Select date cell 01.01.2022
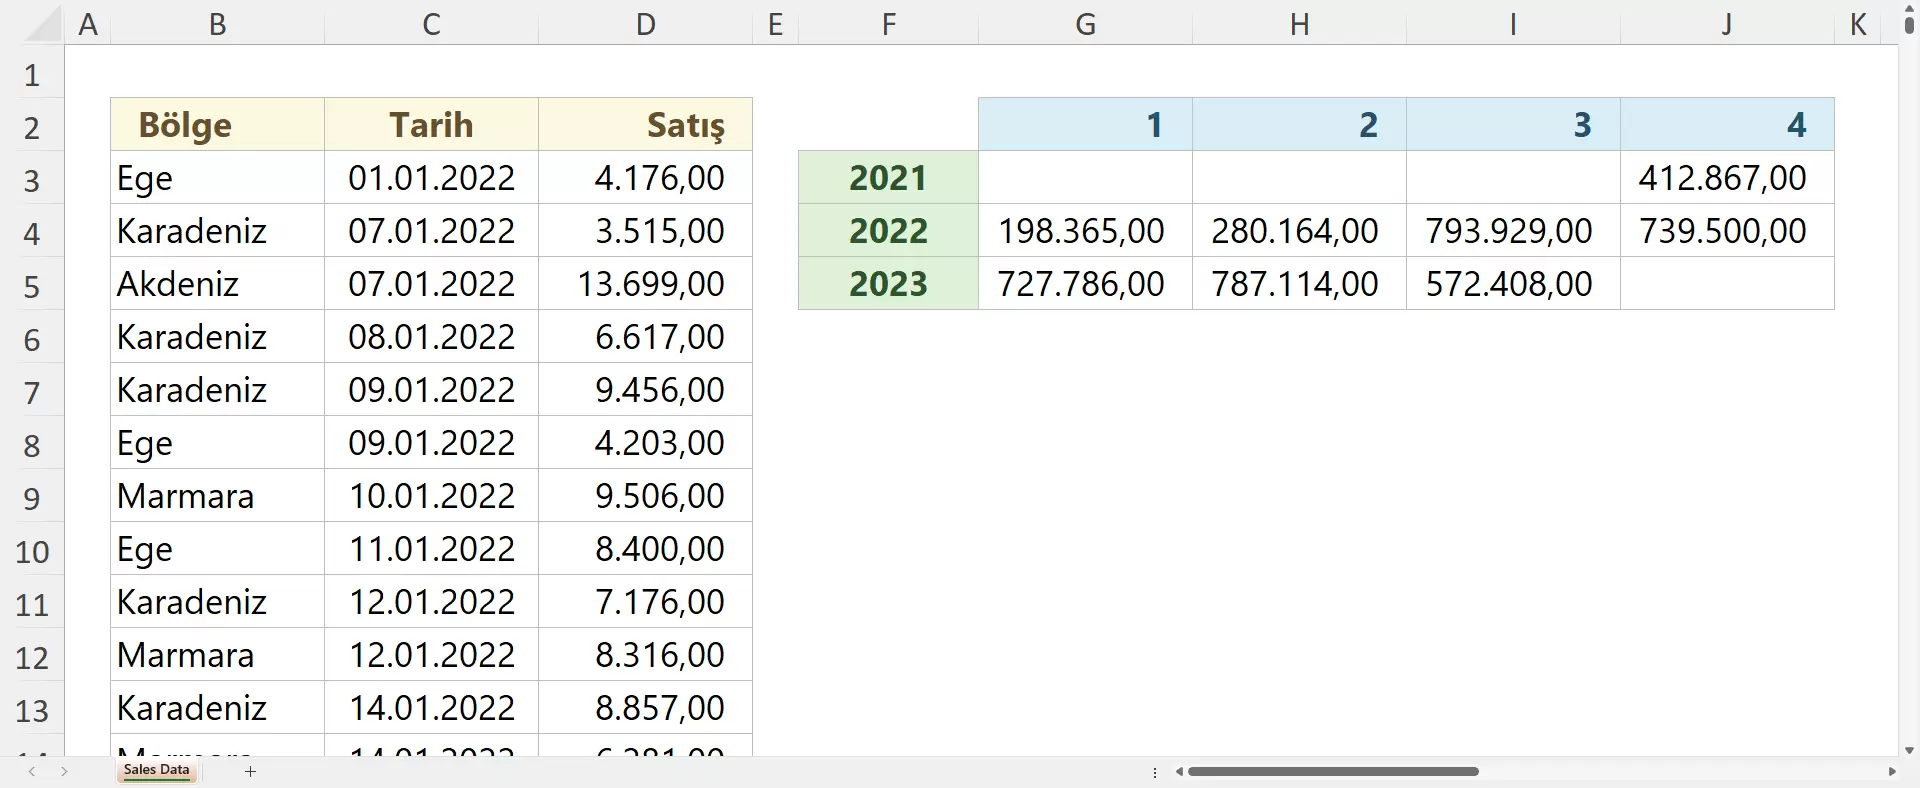Image resolution: width=1920 pixels, height=788 pixels. (x=431, y=177)
